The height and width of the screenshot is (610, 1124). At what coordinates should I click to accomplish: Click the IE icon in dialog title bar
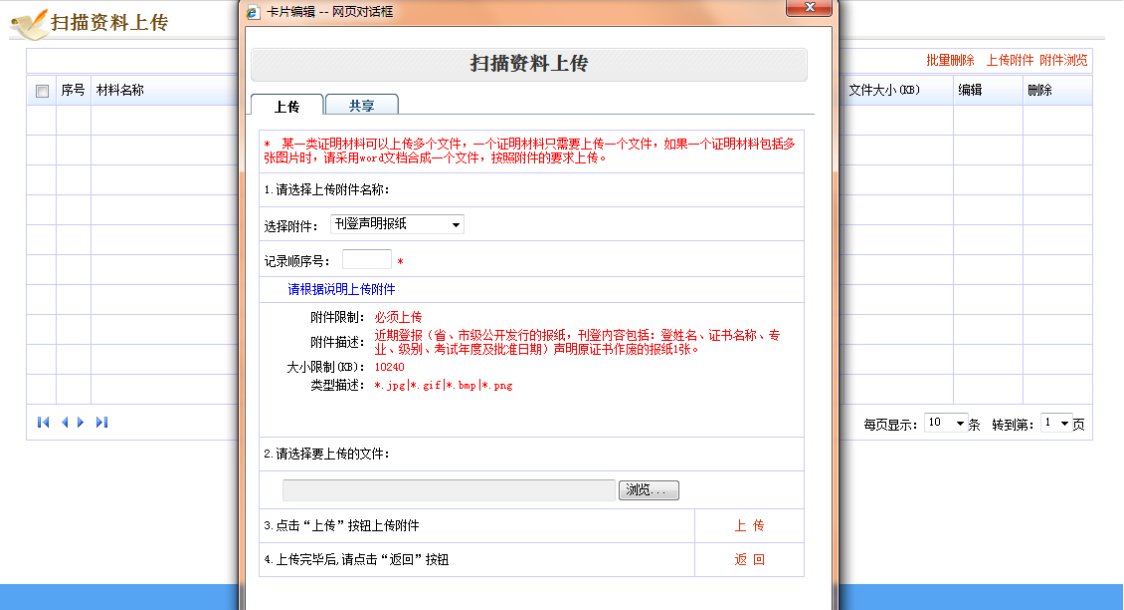click(253, 12)
